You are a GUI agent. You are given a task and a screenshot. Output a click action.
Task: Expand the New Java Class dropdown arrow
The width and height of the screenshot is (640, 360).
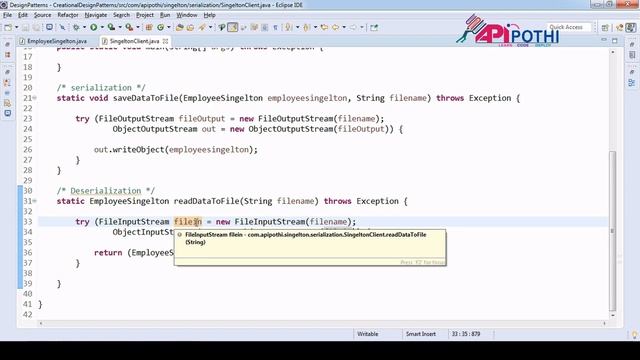coord(169,27)
